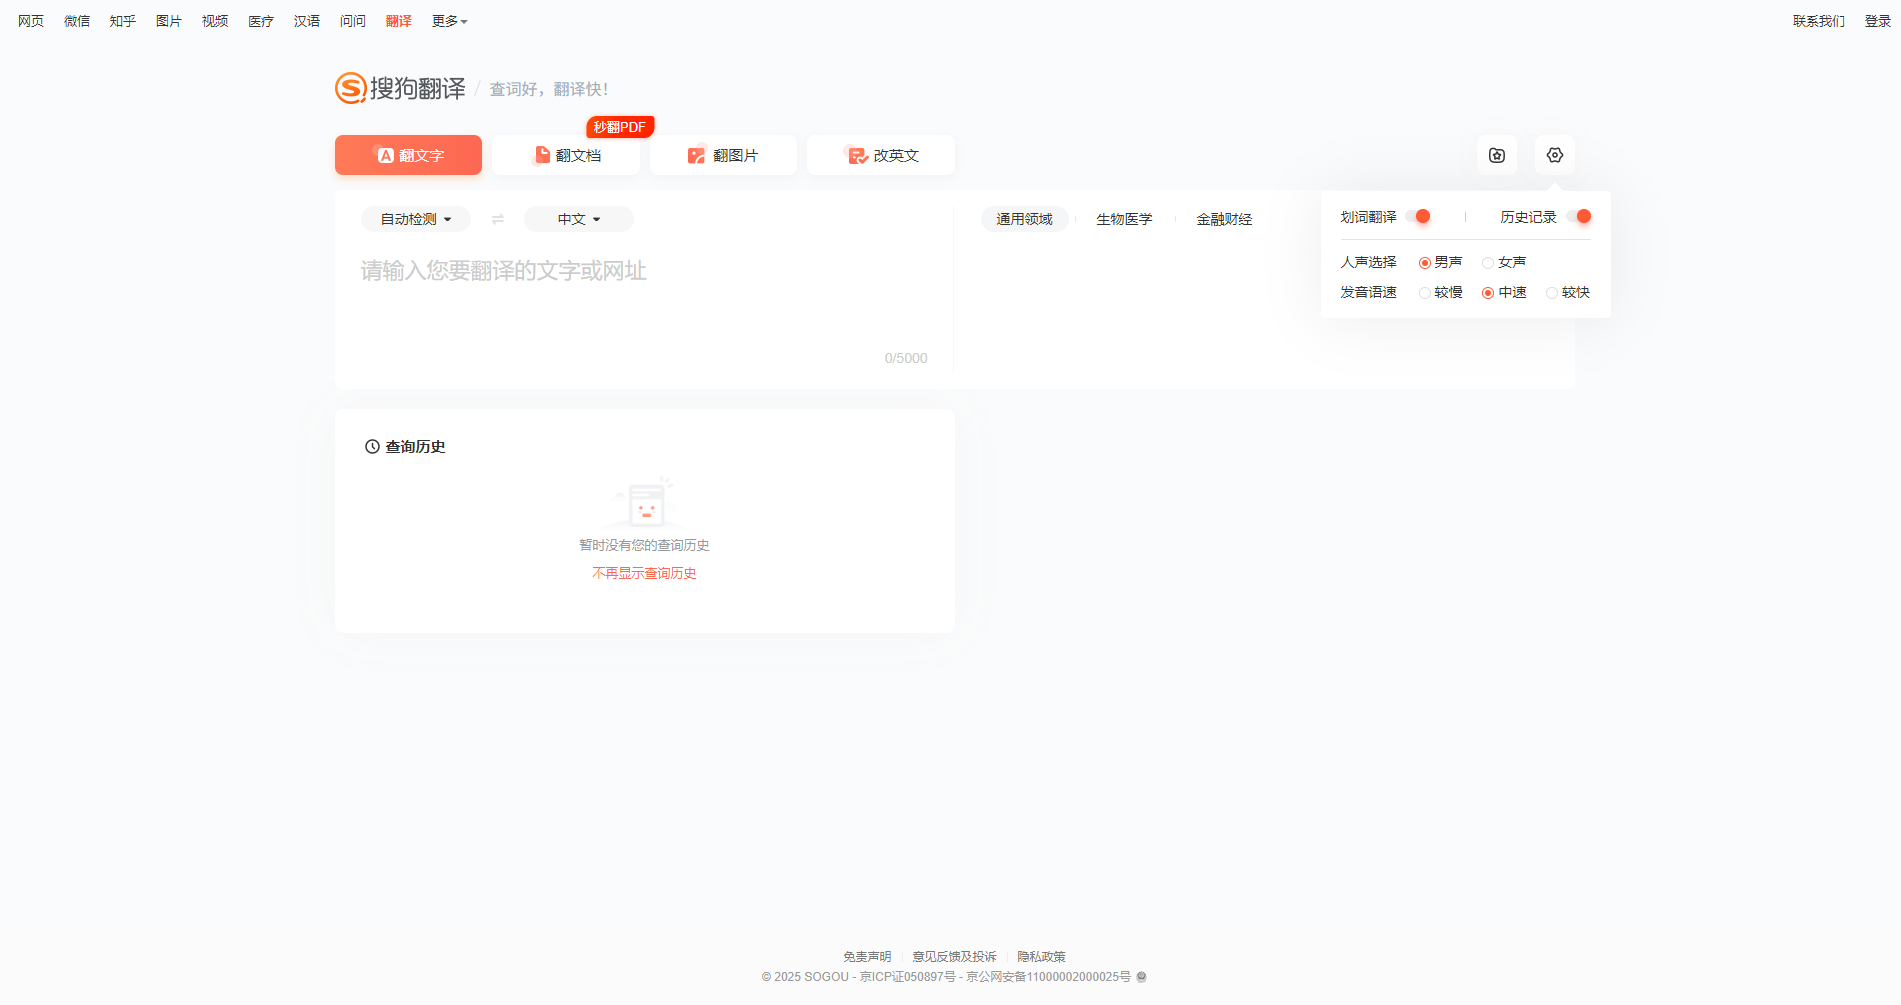The image size is (1901, 1005).
Task: Expand the 更多 navigation menu
Action: [x=448, y=20]
